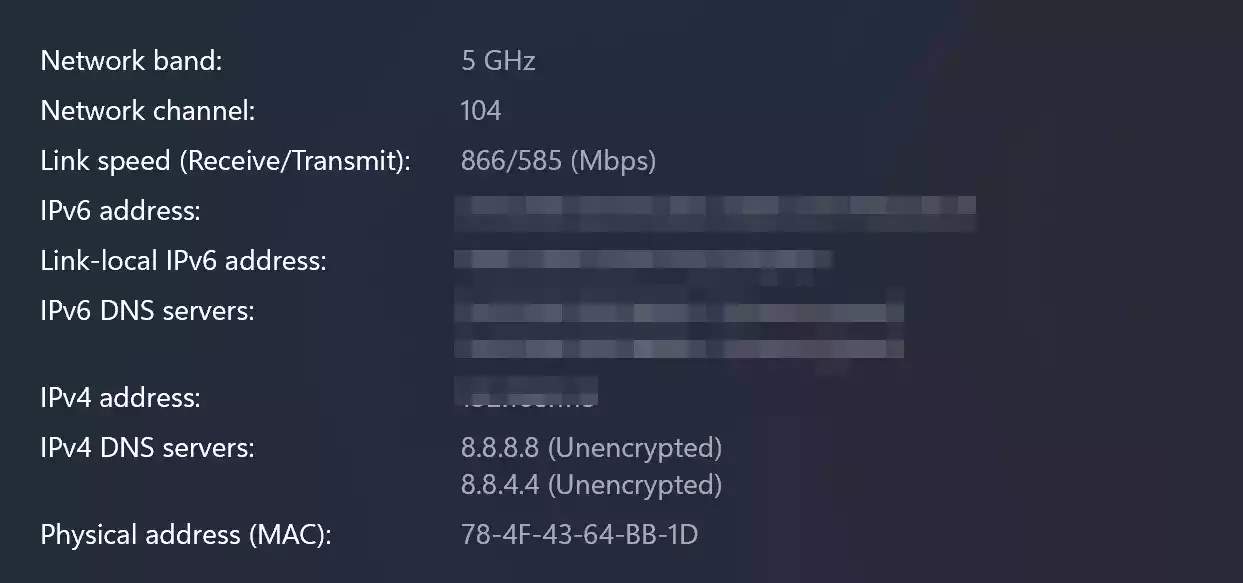Select the link speed value 866/585 Mbps
The image size is (1243, 583).
coord(558,160)
